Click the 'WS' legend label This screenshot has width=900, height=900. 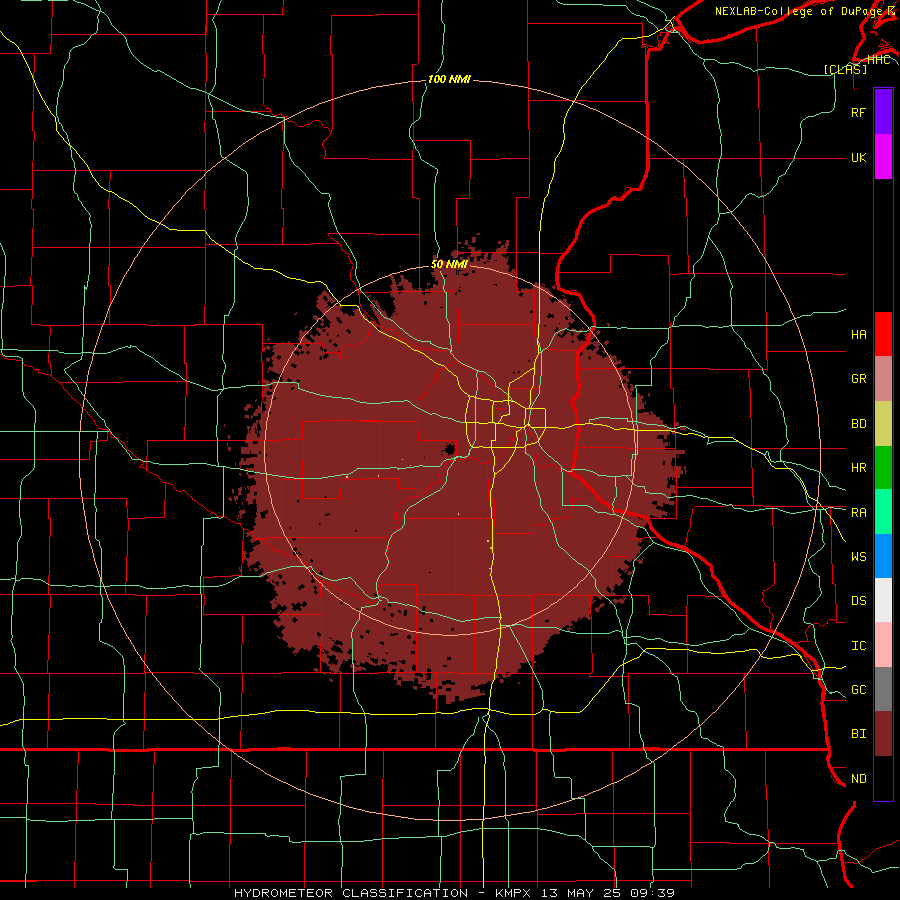858,557
